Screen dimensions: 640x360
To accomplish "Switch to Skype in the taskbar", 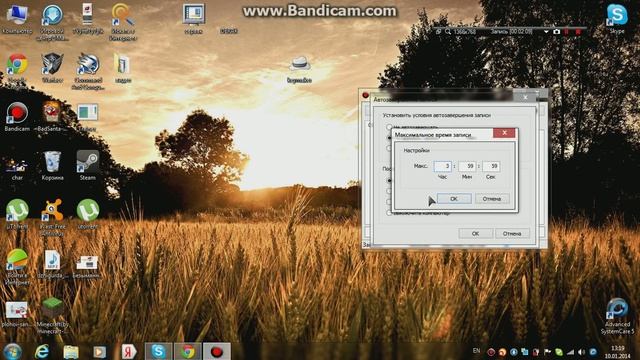I will click(x=158, y=351).
